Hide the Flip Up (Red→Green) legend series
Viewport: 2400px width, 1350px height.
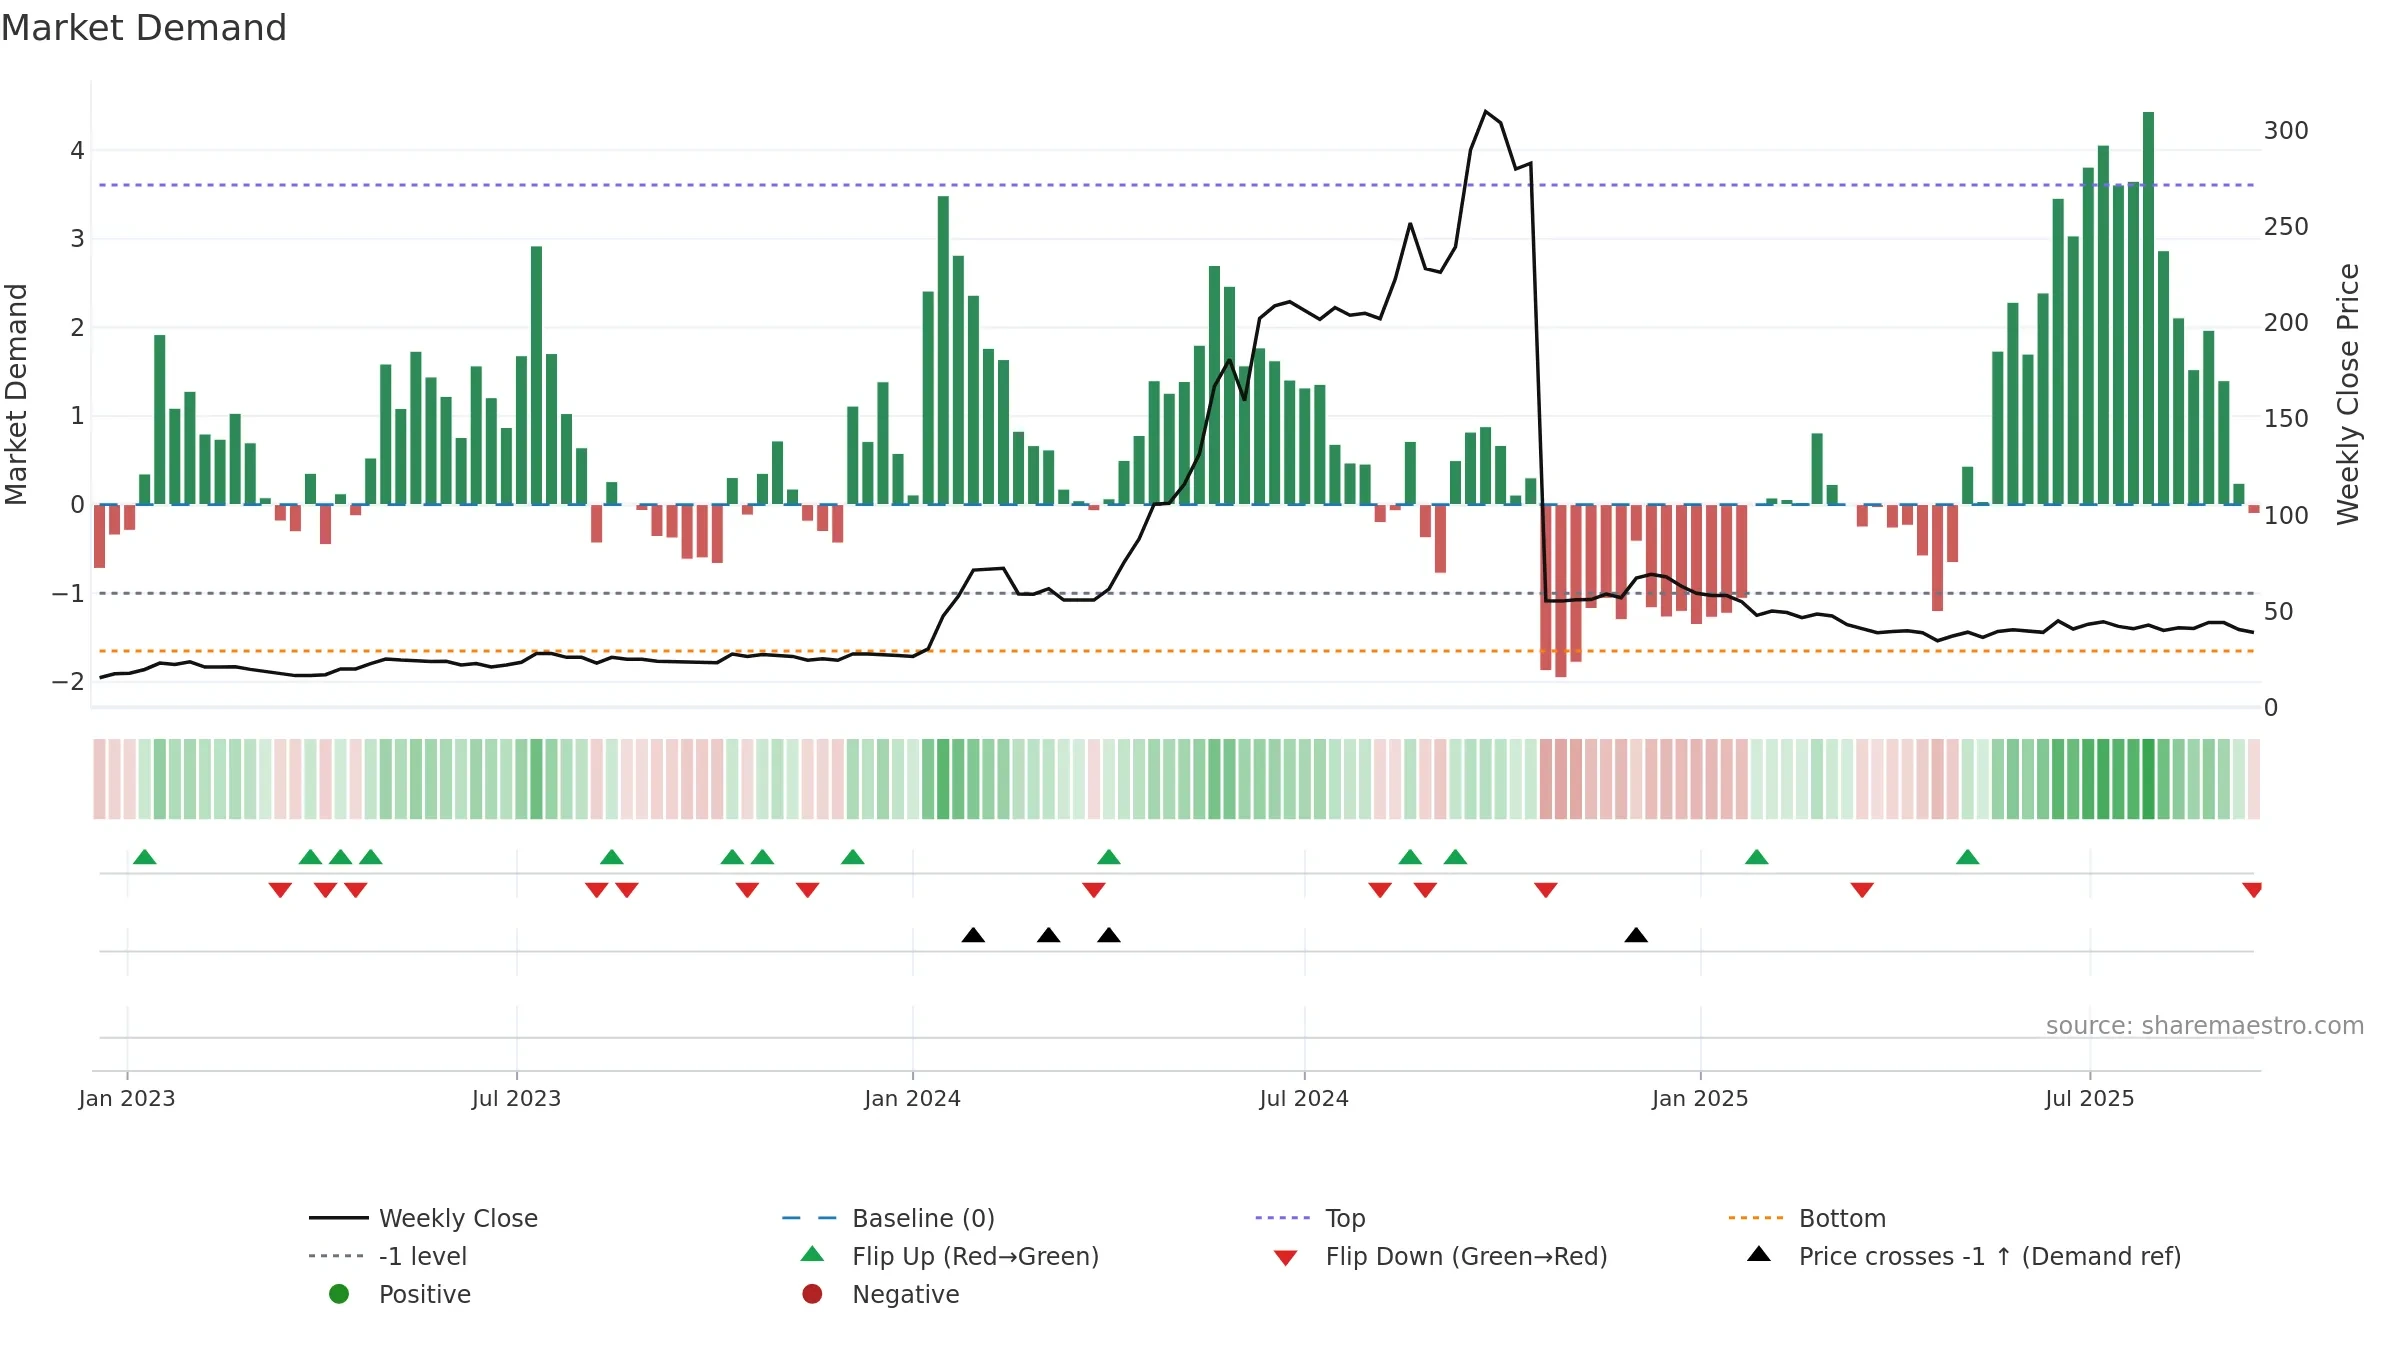click(950, 1256)
